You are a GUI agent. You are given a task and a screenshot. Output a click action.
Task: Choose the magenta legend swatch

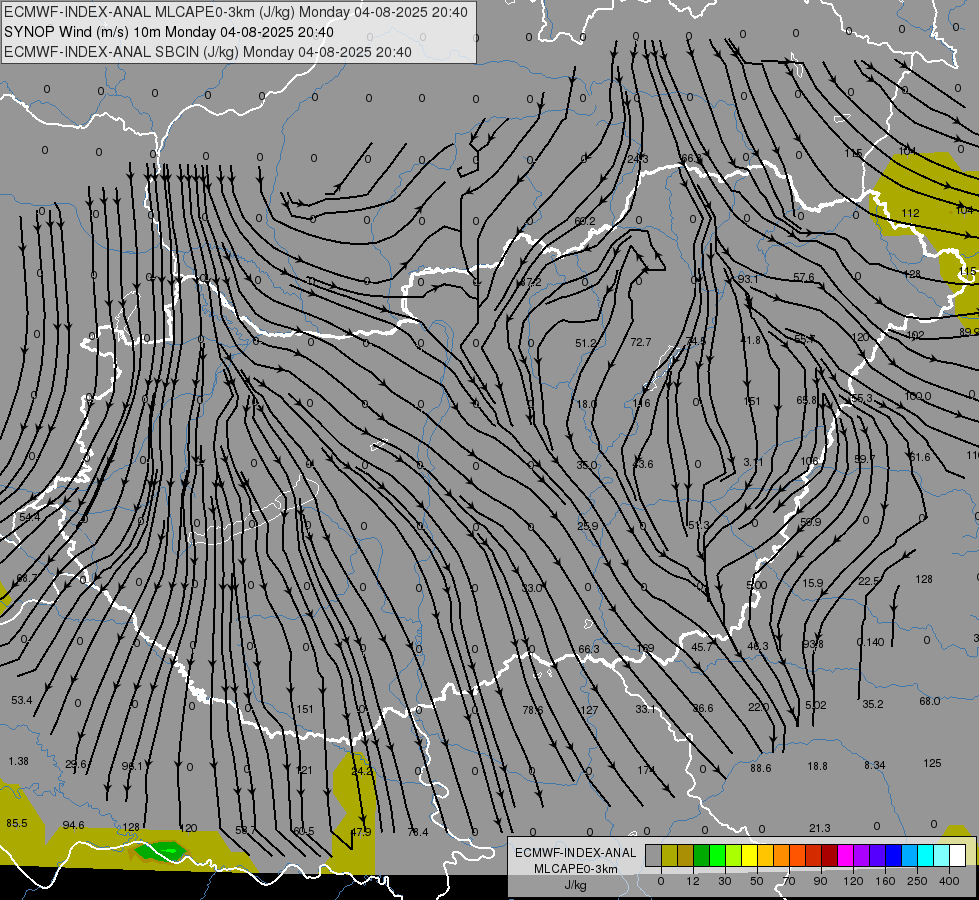846,855
